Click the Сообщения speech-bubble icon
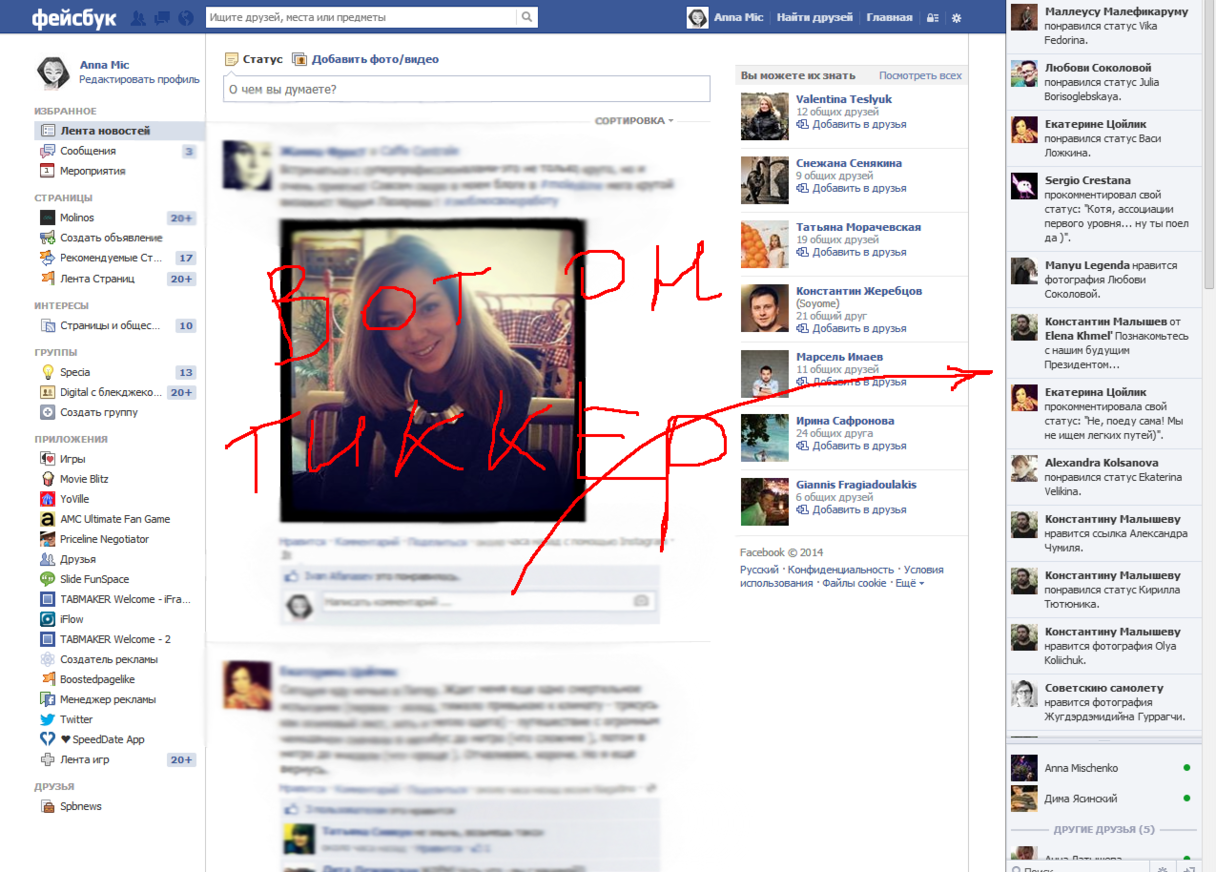The width and height of the screenshot is (1216, 872). [47, 151]
